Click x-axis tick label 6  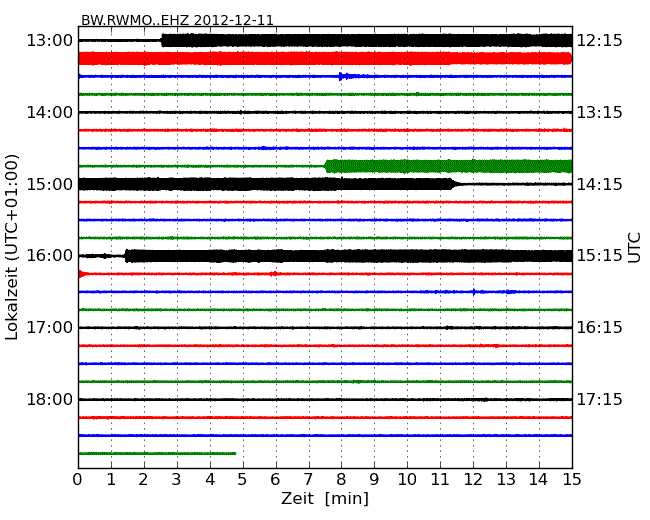click(275, 480)
